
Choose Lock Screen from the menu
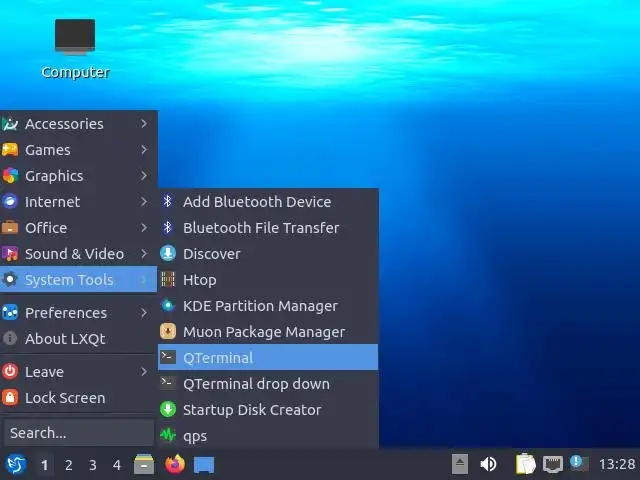78,398
